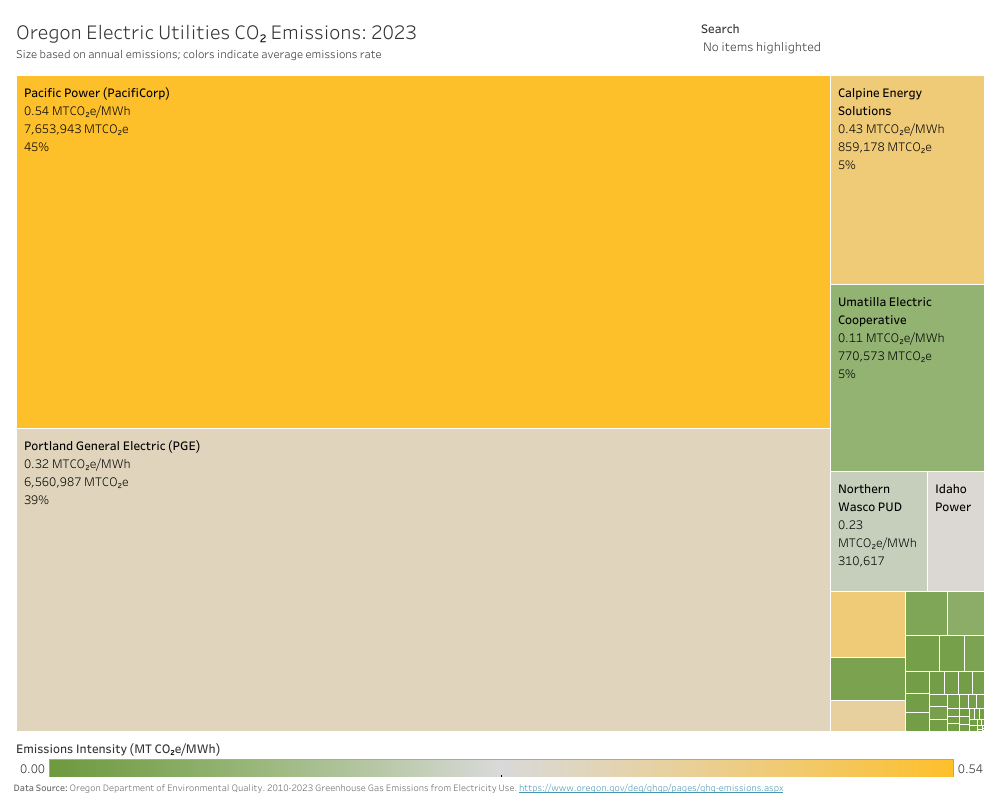Click the 'Emissions Intensity (MT CO₂e/MWh)' legend title
The image size is (999, 799).
coord(118,749)
